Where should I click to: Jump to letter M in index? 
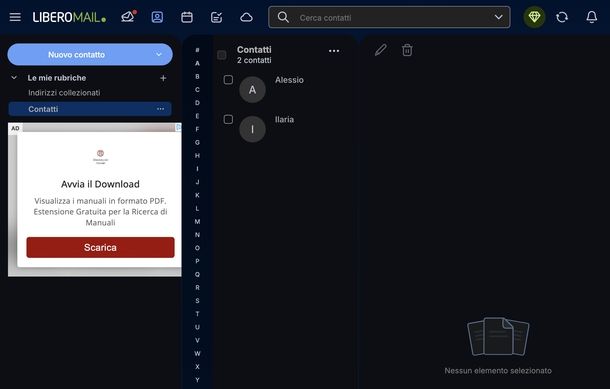[197, 222]
